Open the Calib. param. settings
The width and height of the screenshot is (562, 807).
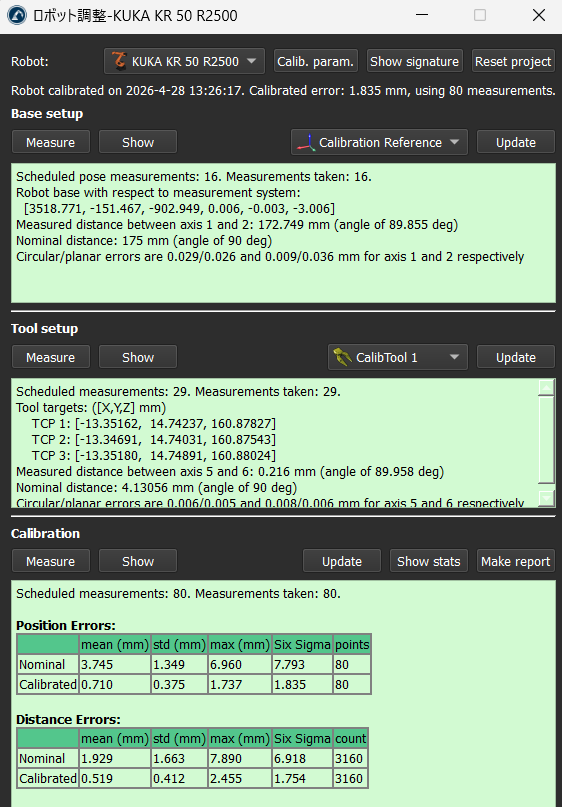315,61
